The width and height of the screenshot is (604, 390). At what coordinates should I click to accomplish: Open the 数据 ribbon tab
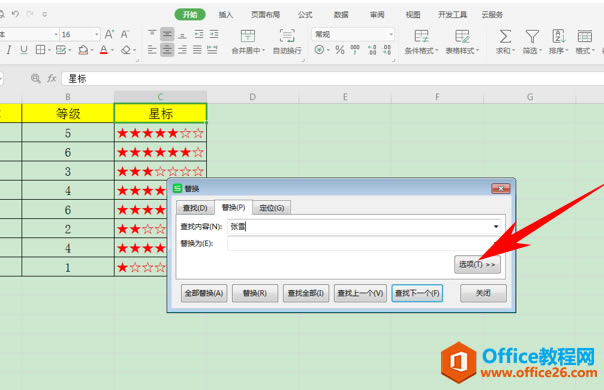(341, 15)
